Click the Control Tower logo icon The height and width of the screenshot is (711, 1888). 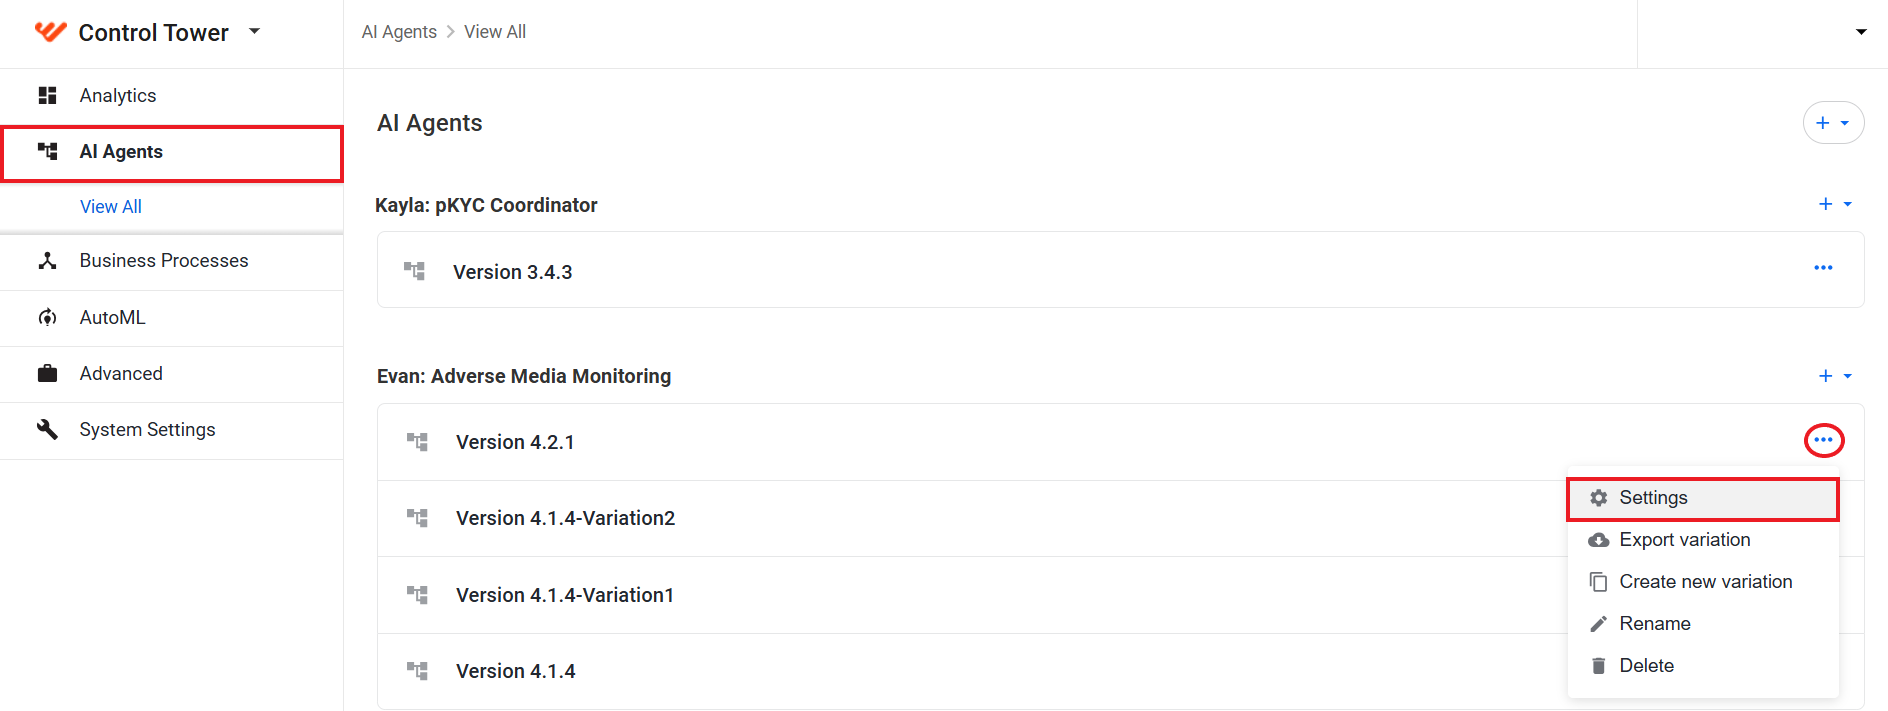pos(50,32)
